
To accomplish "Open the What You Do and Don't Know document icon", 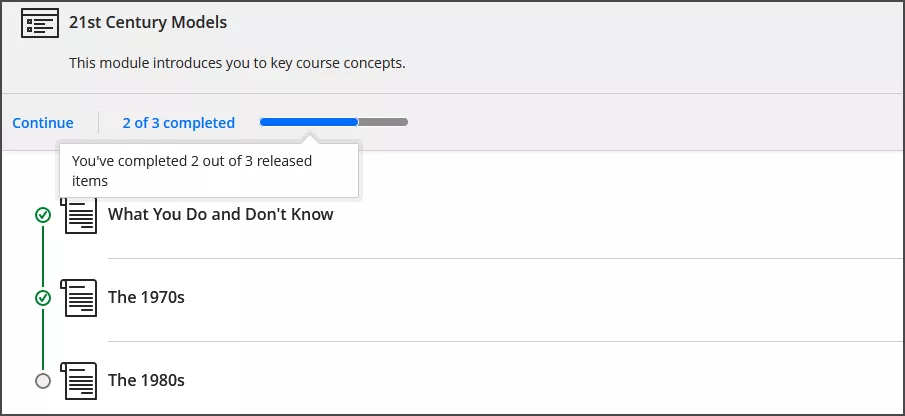I will (81, 216).
